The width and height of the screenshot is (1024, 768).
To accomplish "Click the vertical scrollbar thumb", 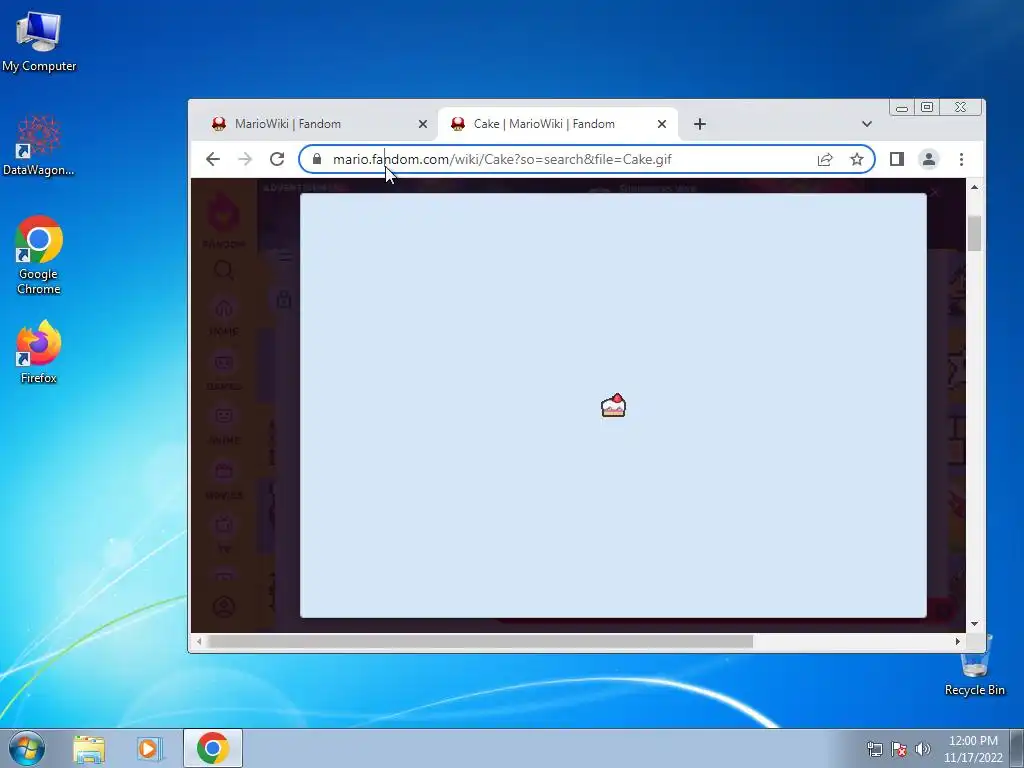I will pyautogui.click(x=974, y=233).
